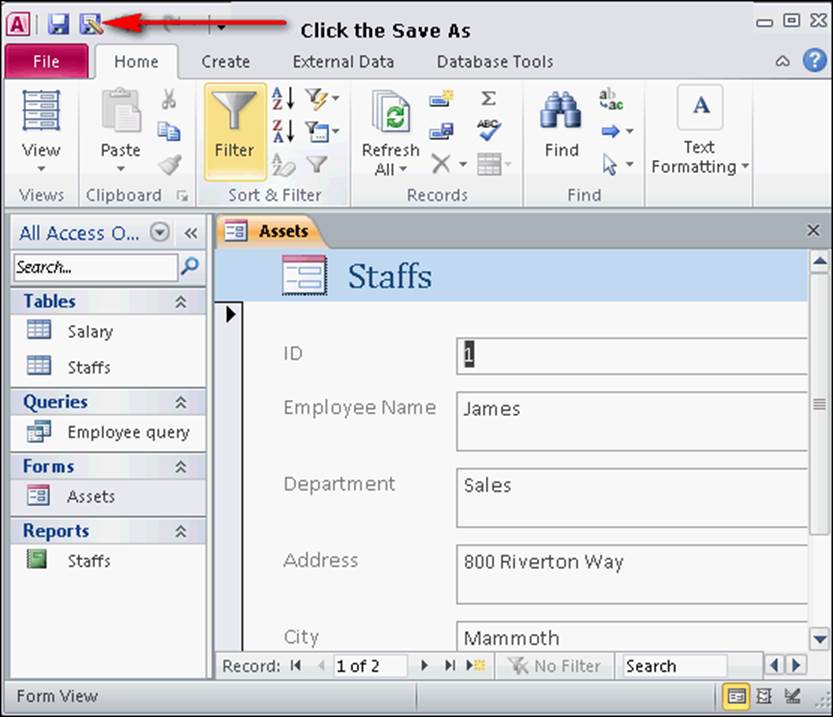Click the Find binoculars icon
The image size is (833, 717).
(561, 110)
